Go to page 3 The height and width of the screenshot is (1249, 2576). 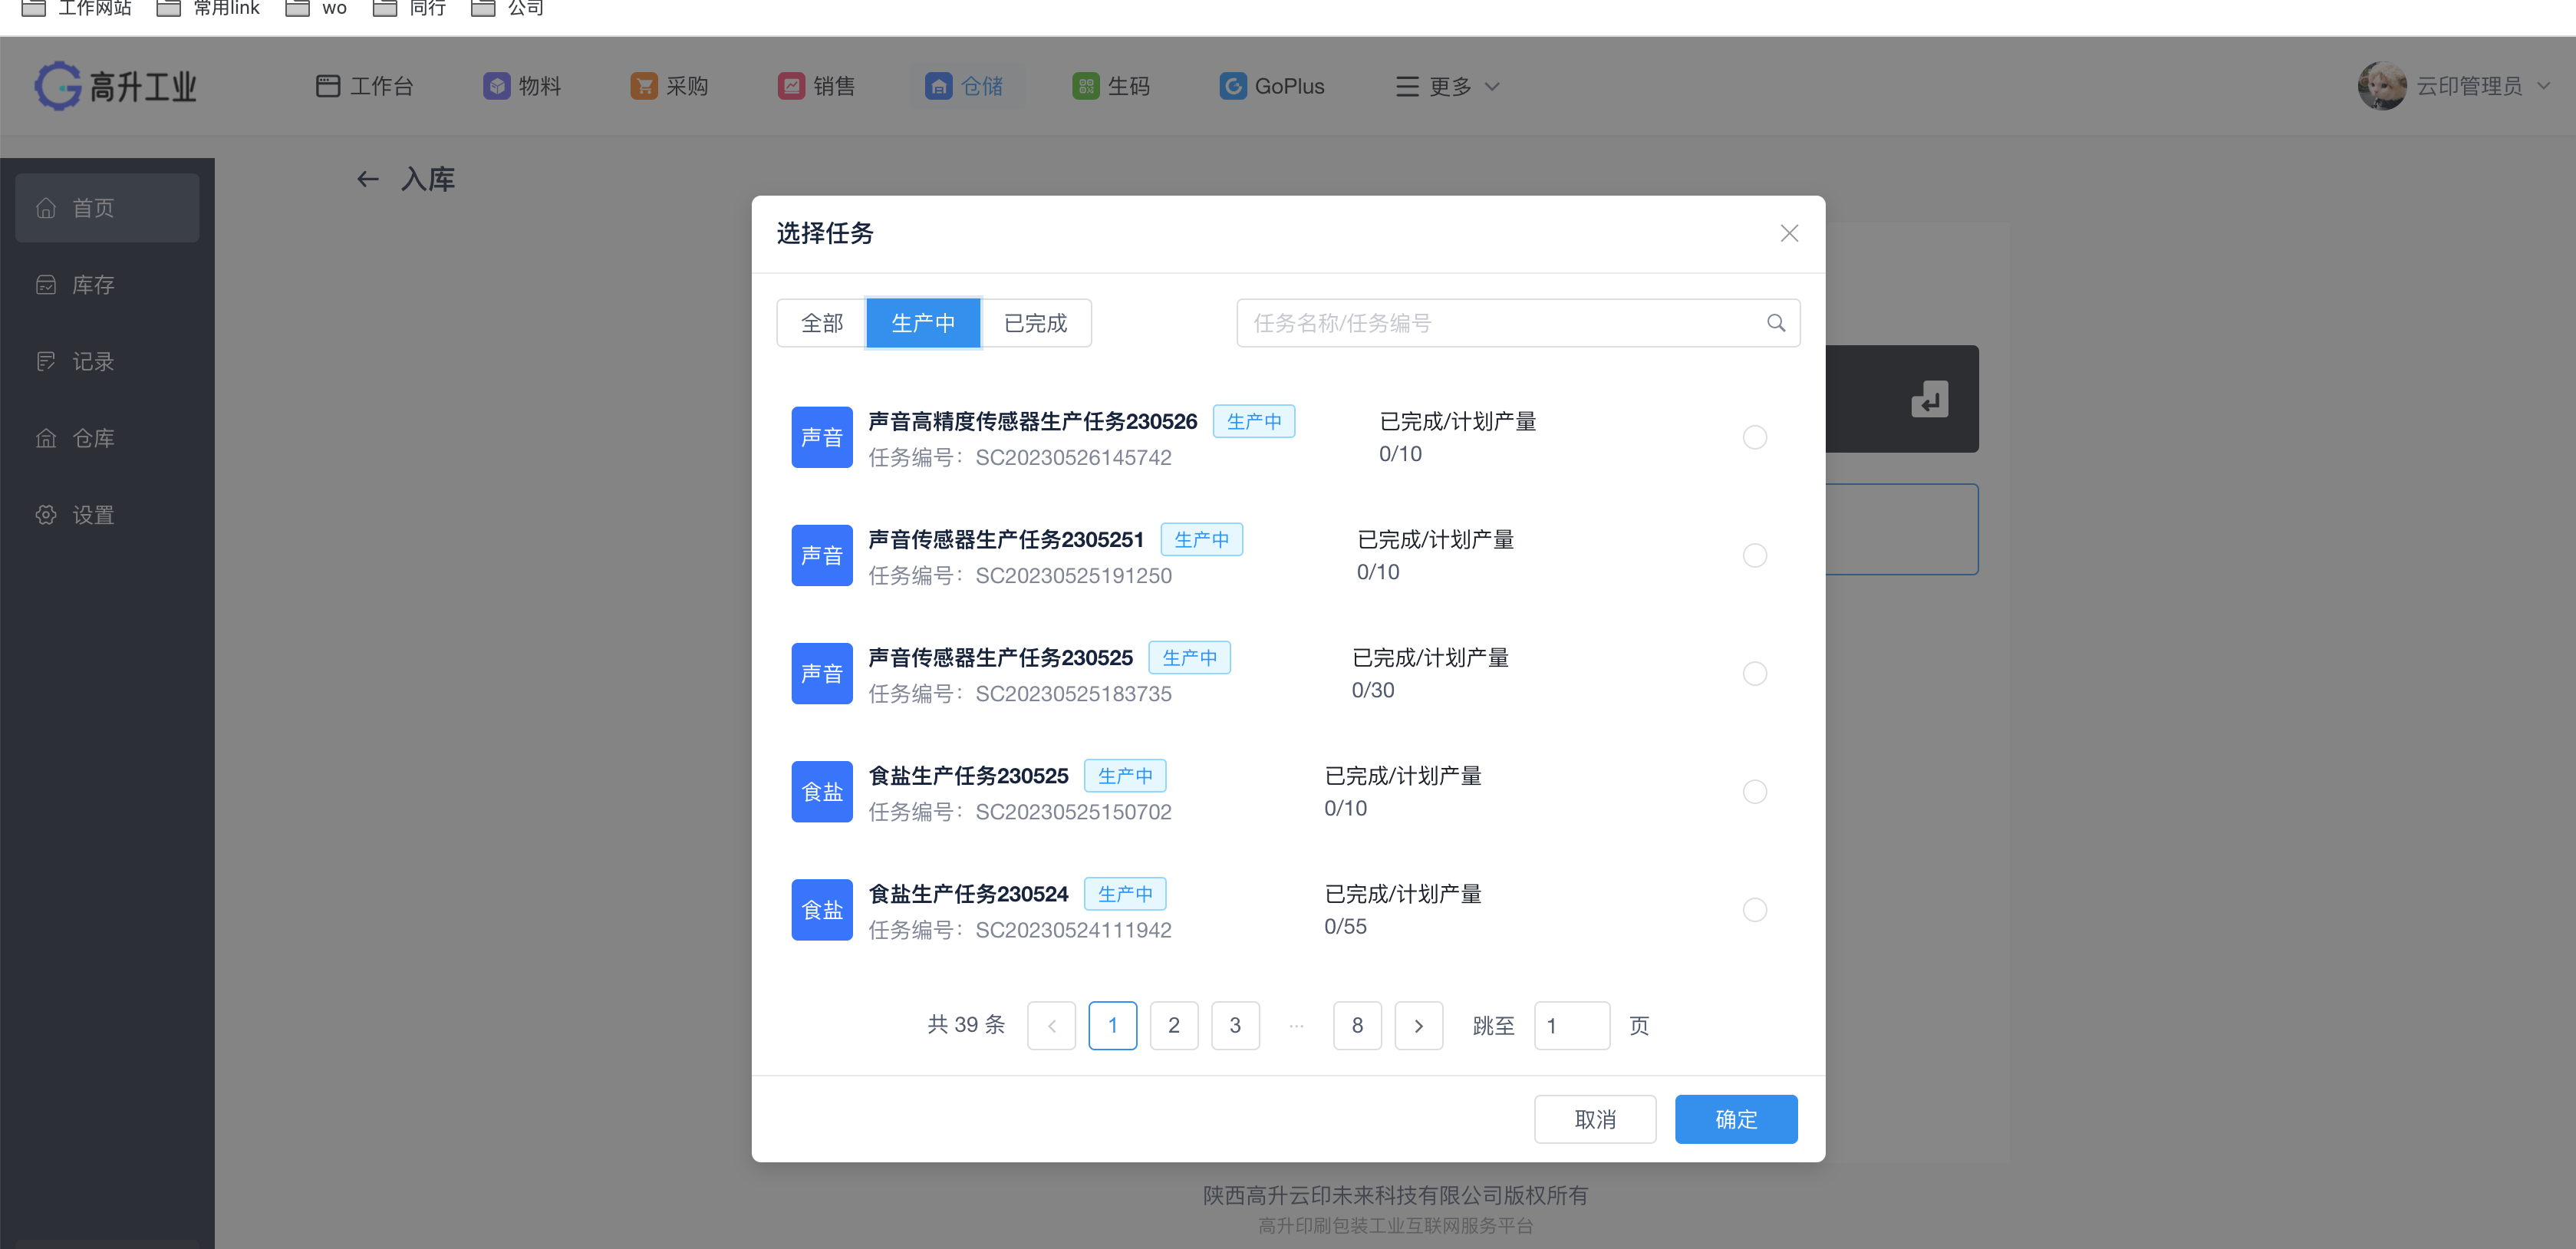[1235, 1025]
